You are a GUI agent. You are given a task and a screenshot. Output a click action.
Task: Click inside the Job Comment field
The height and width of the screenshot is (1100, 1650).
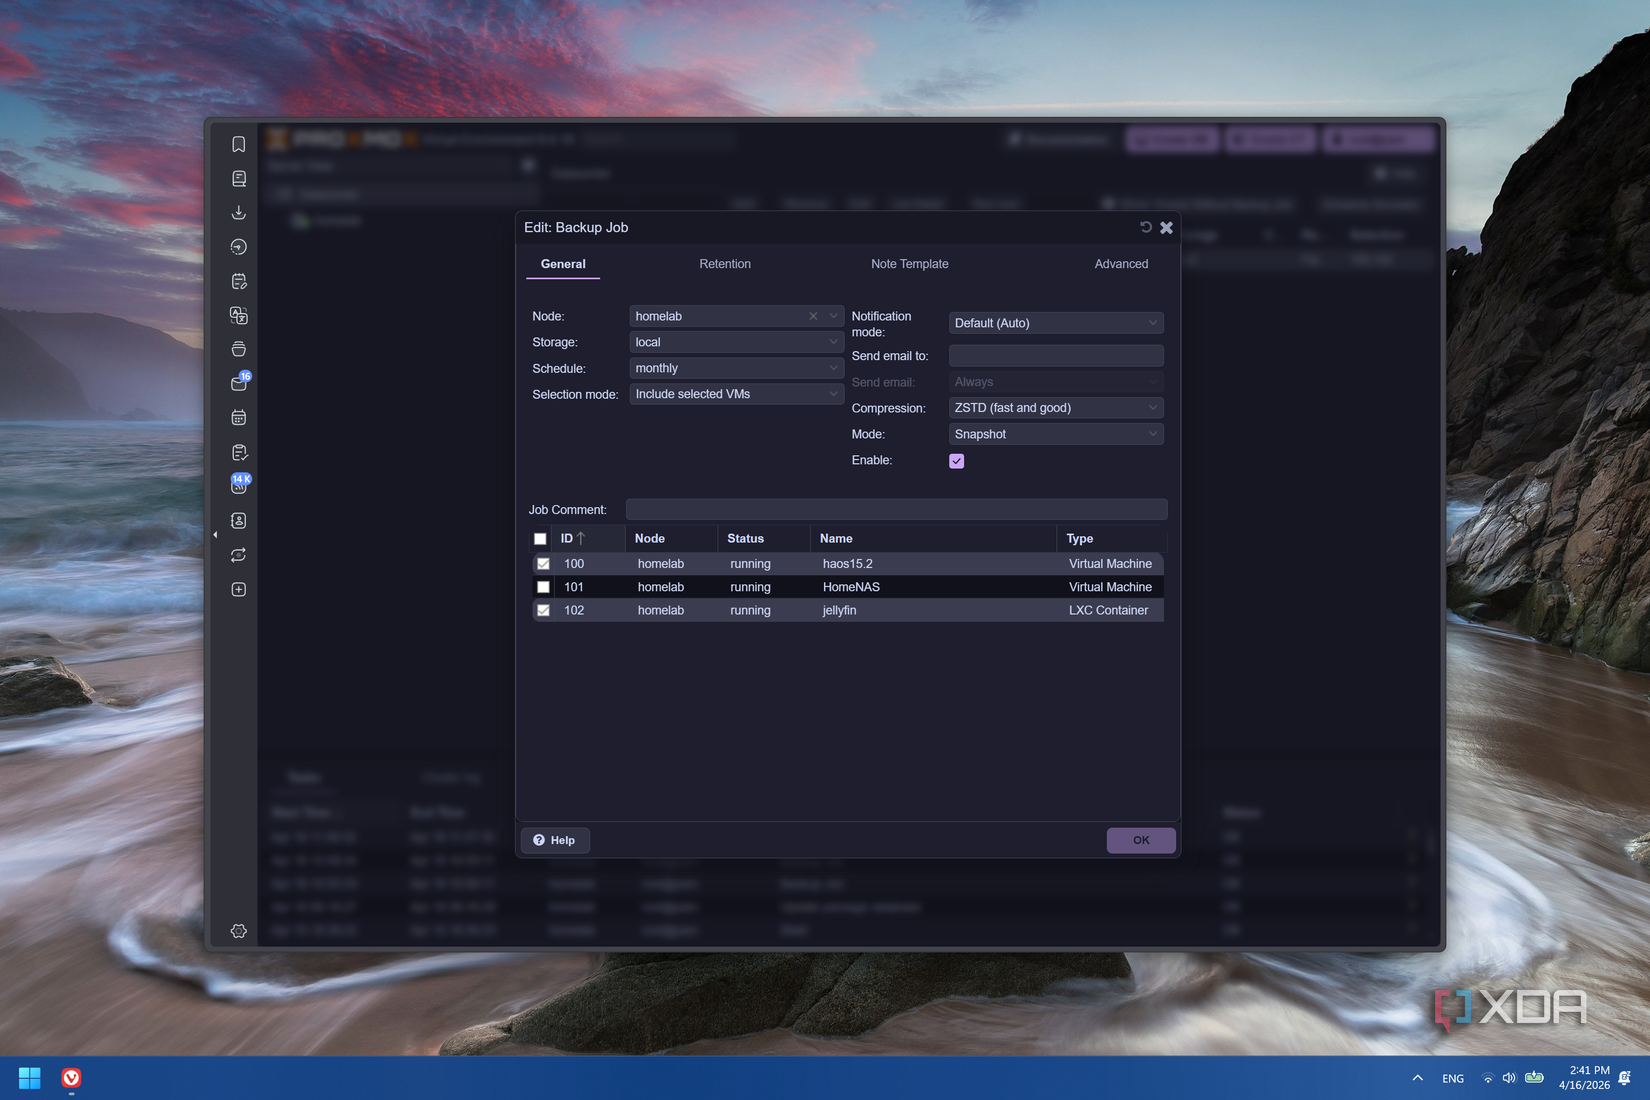895,509
